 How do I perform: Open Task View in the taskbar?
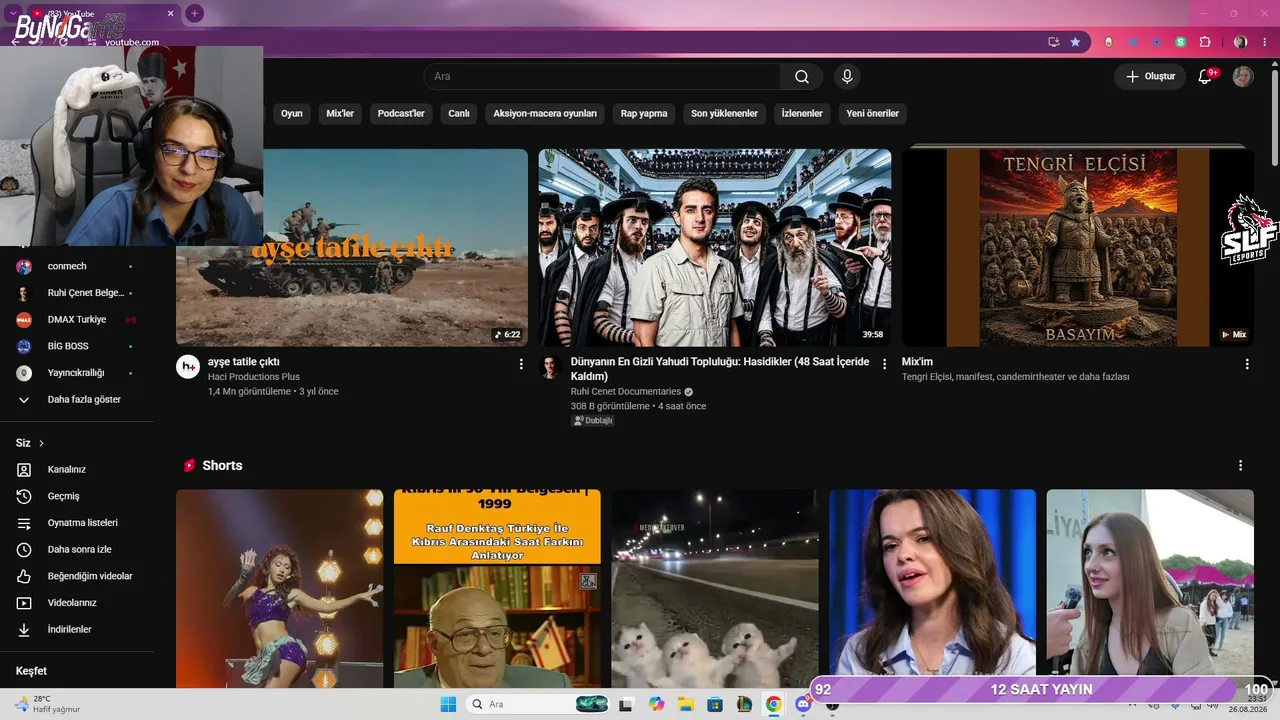coord(626,704)
